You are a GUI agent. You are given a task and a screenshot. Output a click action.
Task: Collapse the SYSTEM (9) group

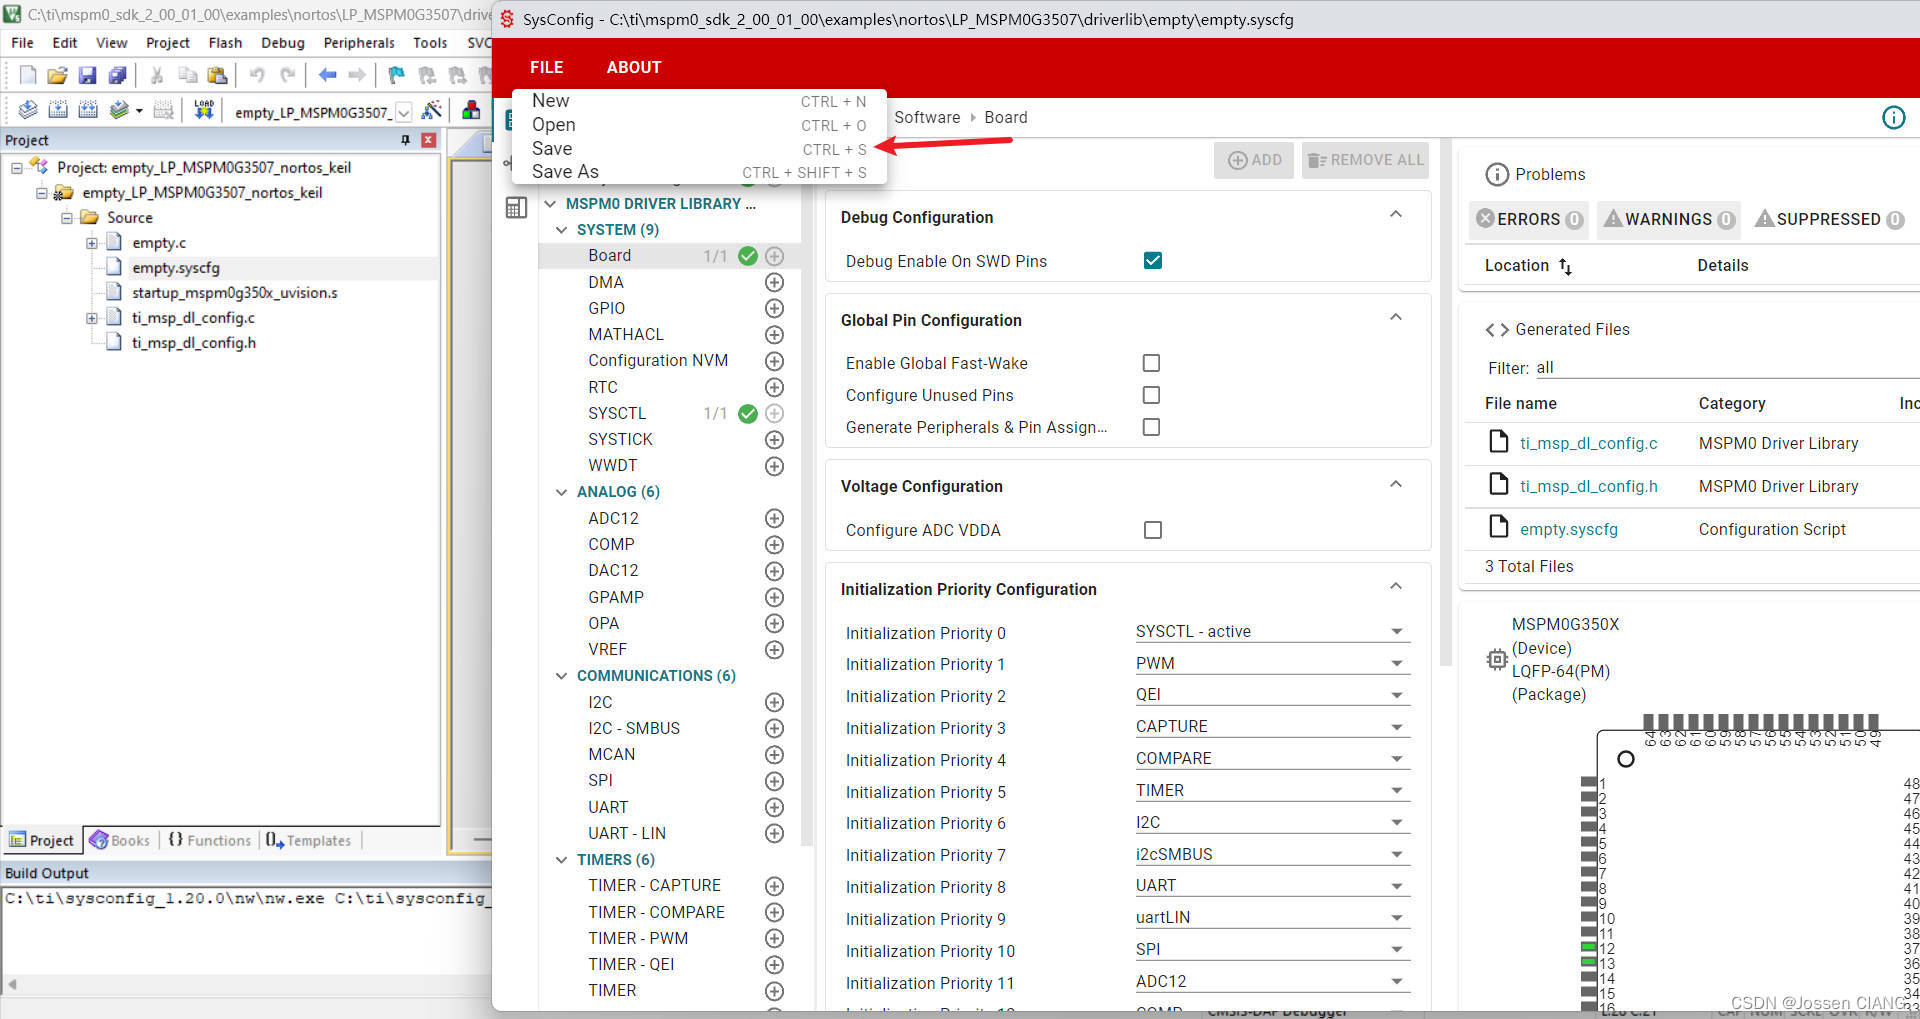point(561,230)
